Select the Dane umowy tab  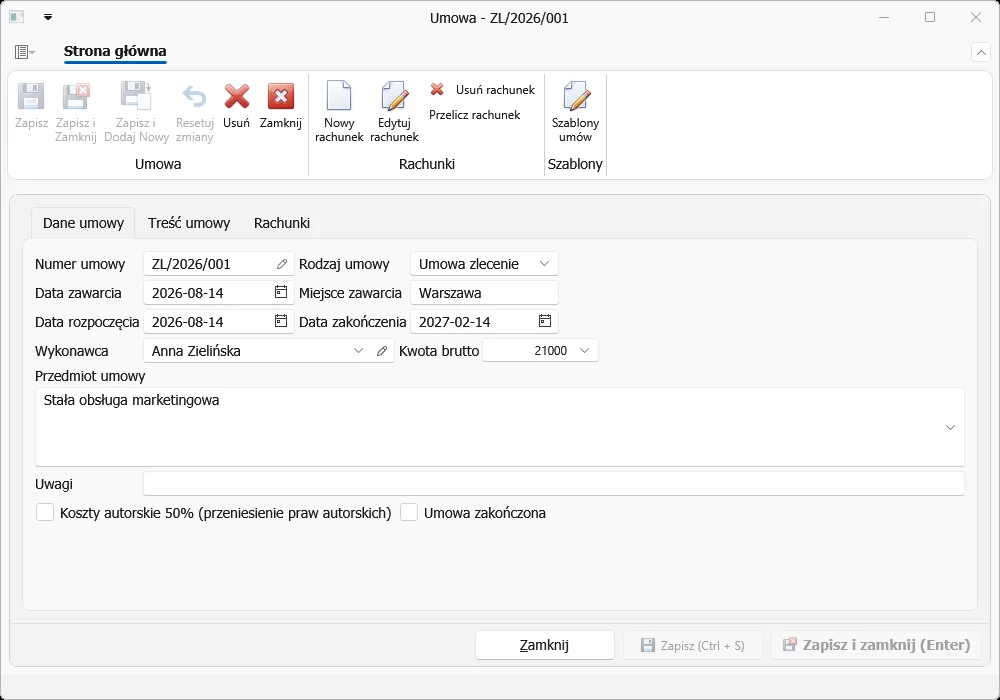84,223
